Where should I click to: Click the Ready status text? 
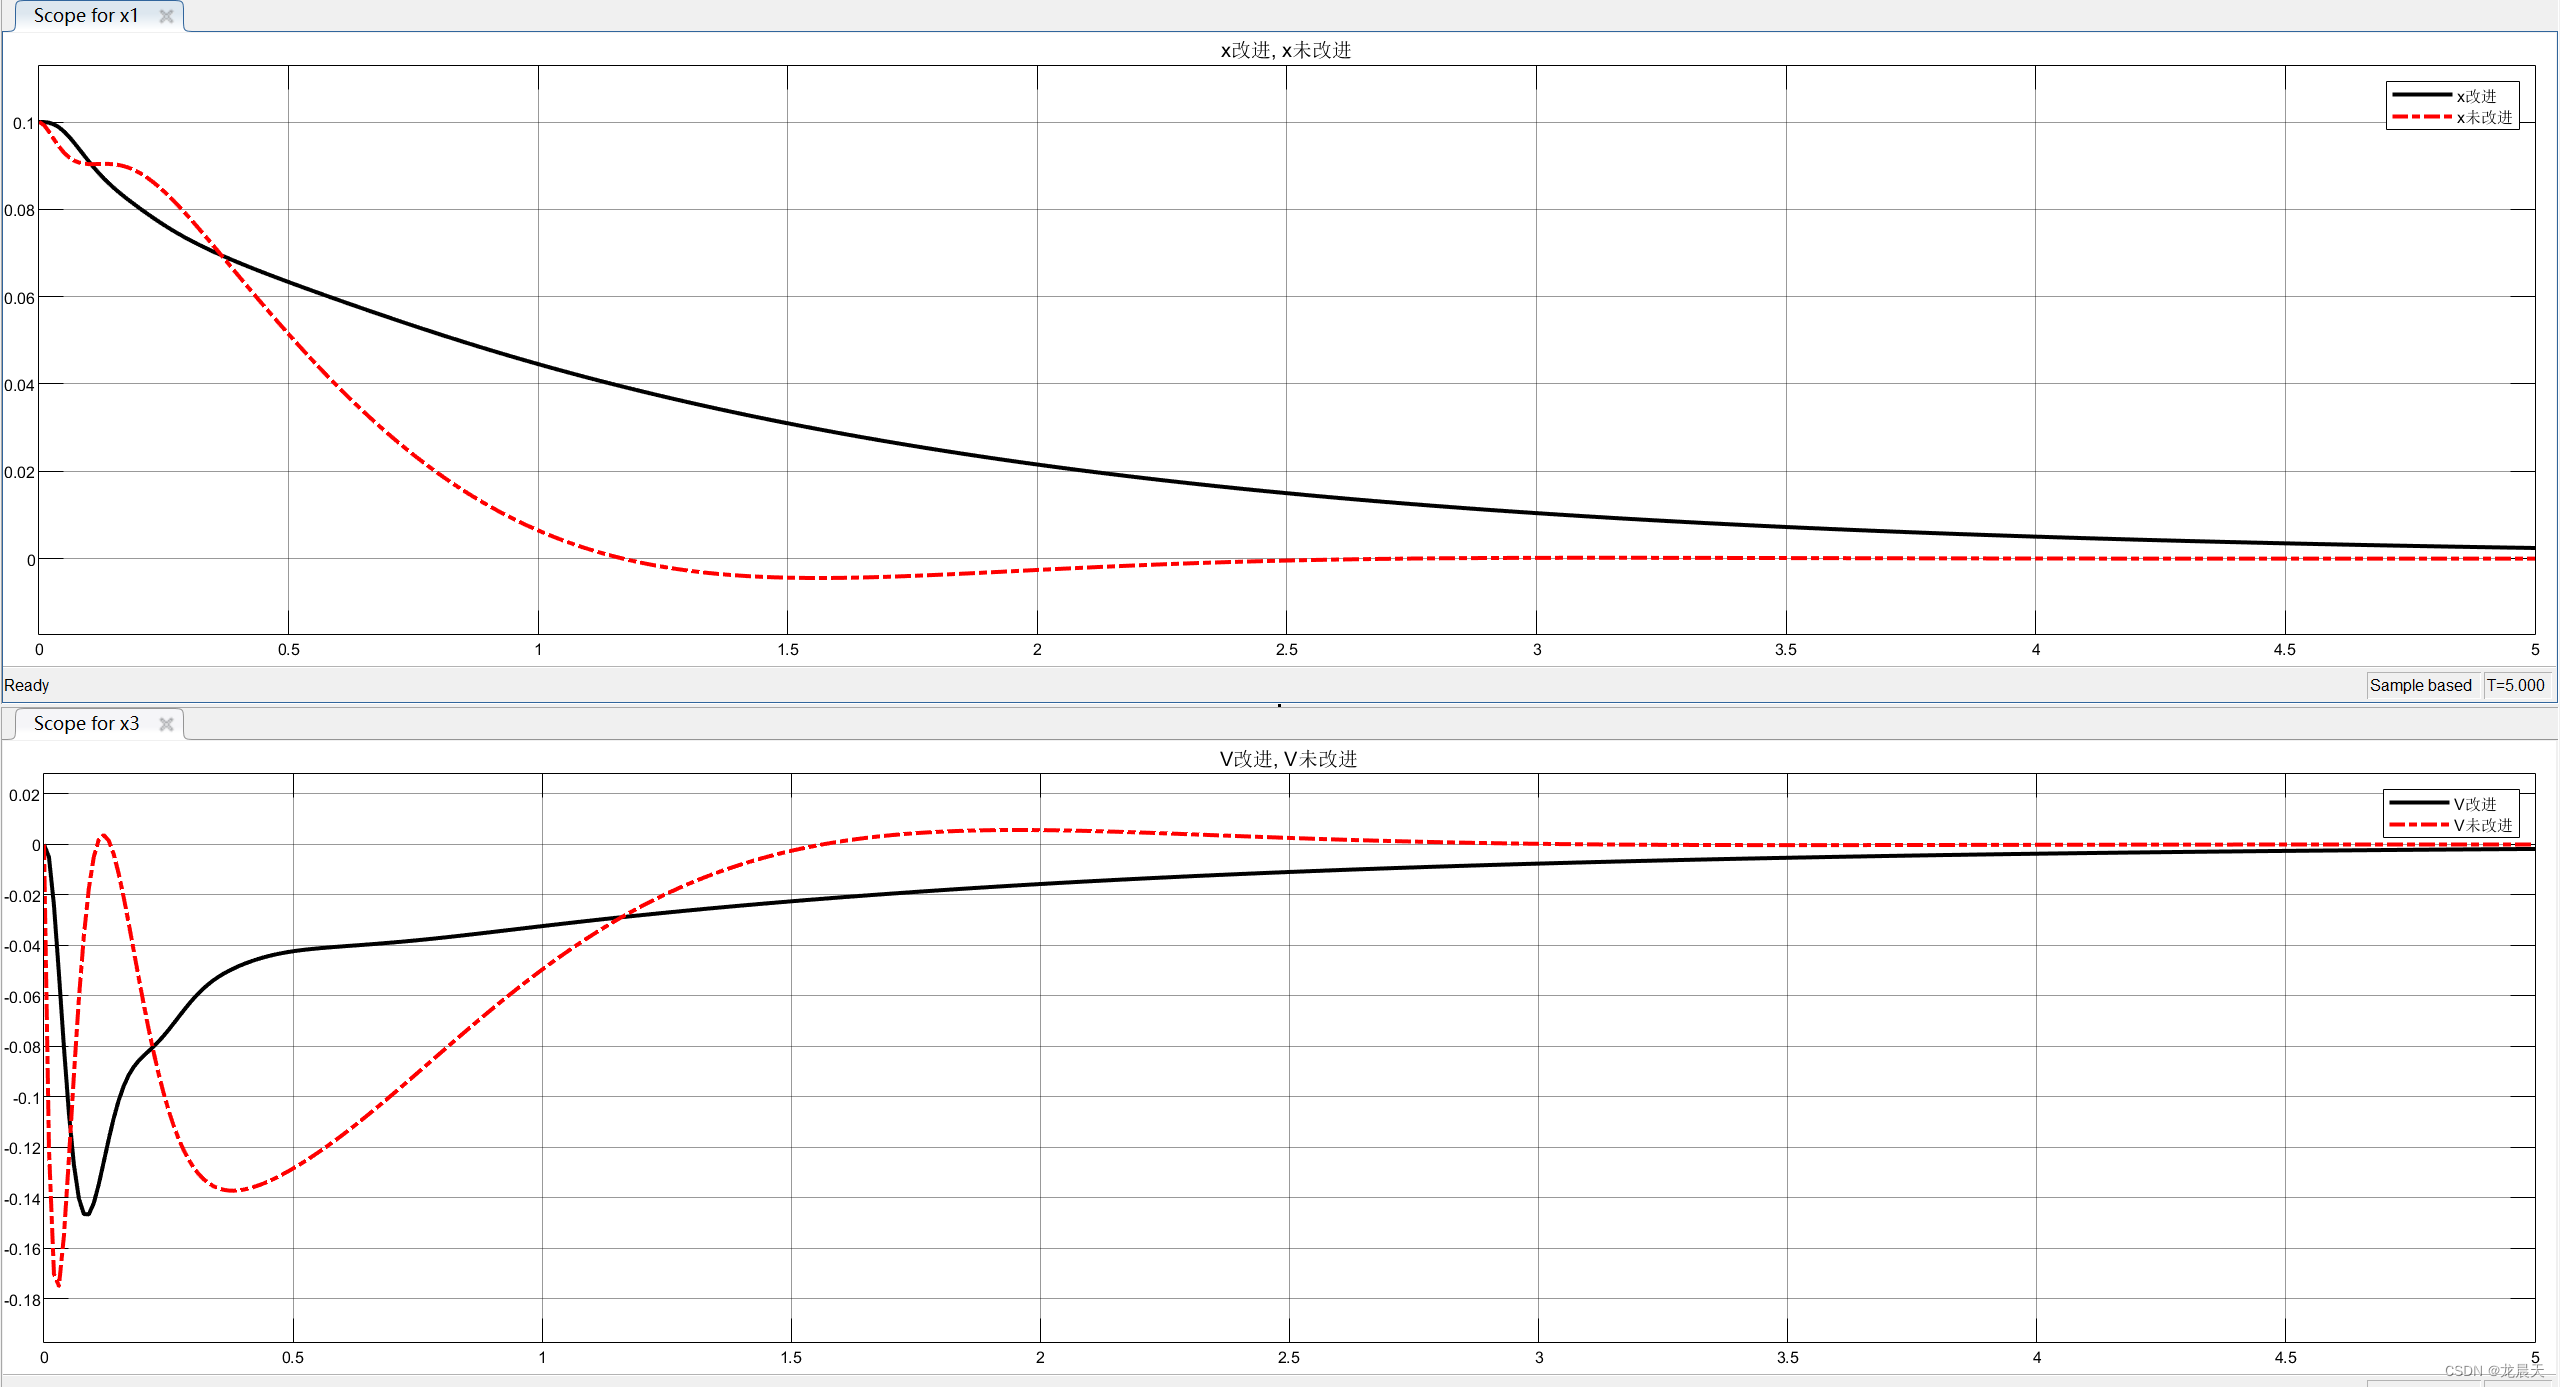click(27, 685)
